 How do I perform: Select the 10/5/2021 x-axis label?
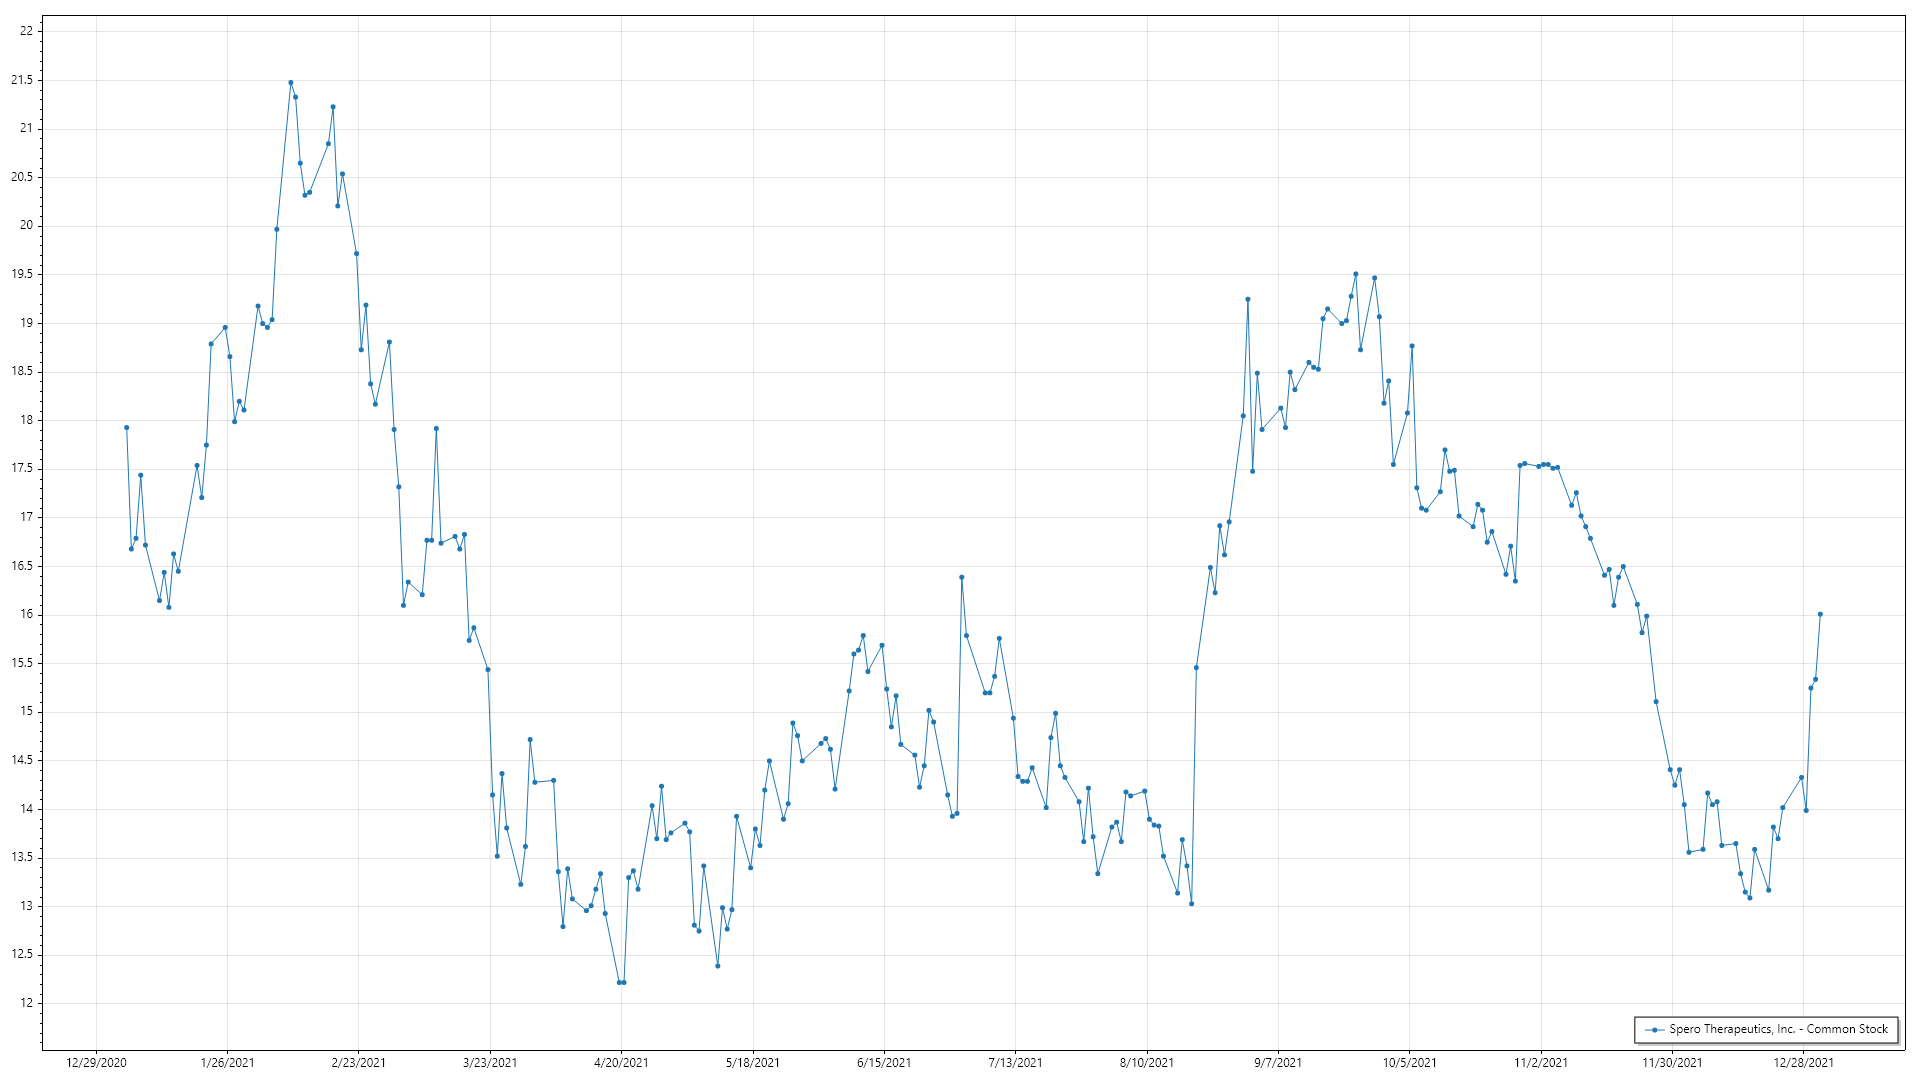[1409, 1063]
